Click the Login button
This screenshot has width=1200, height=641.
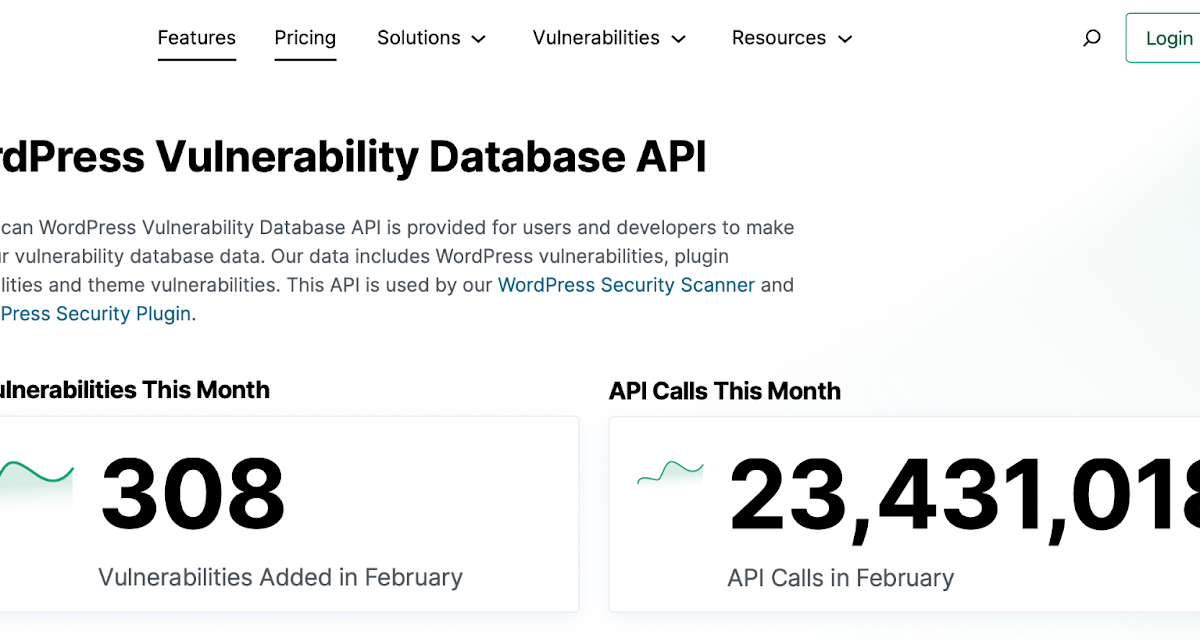tap(1163, 38)
